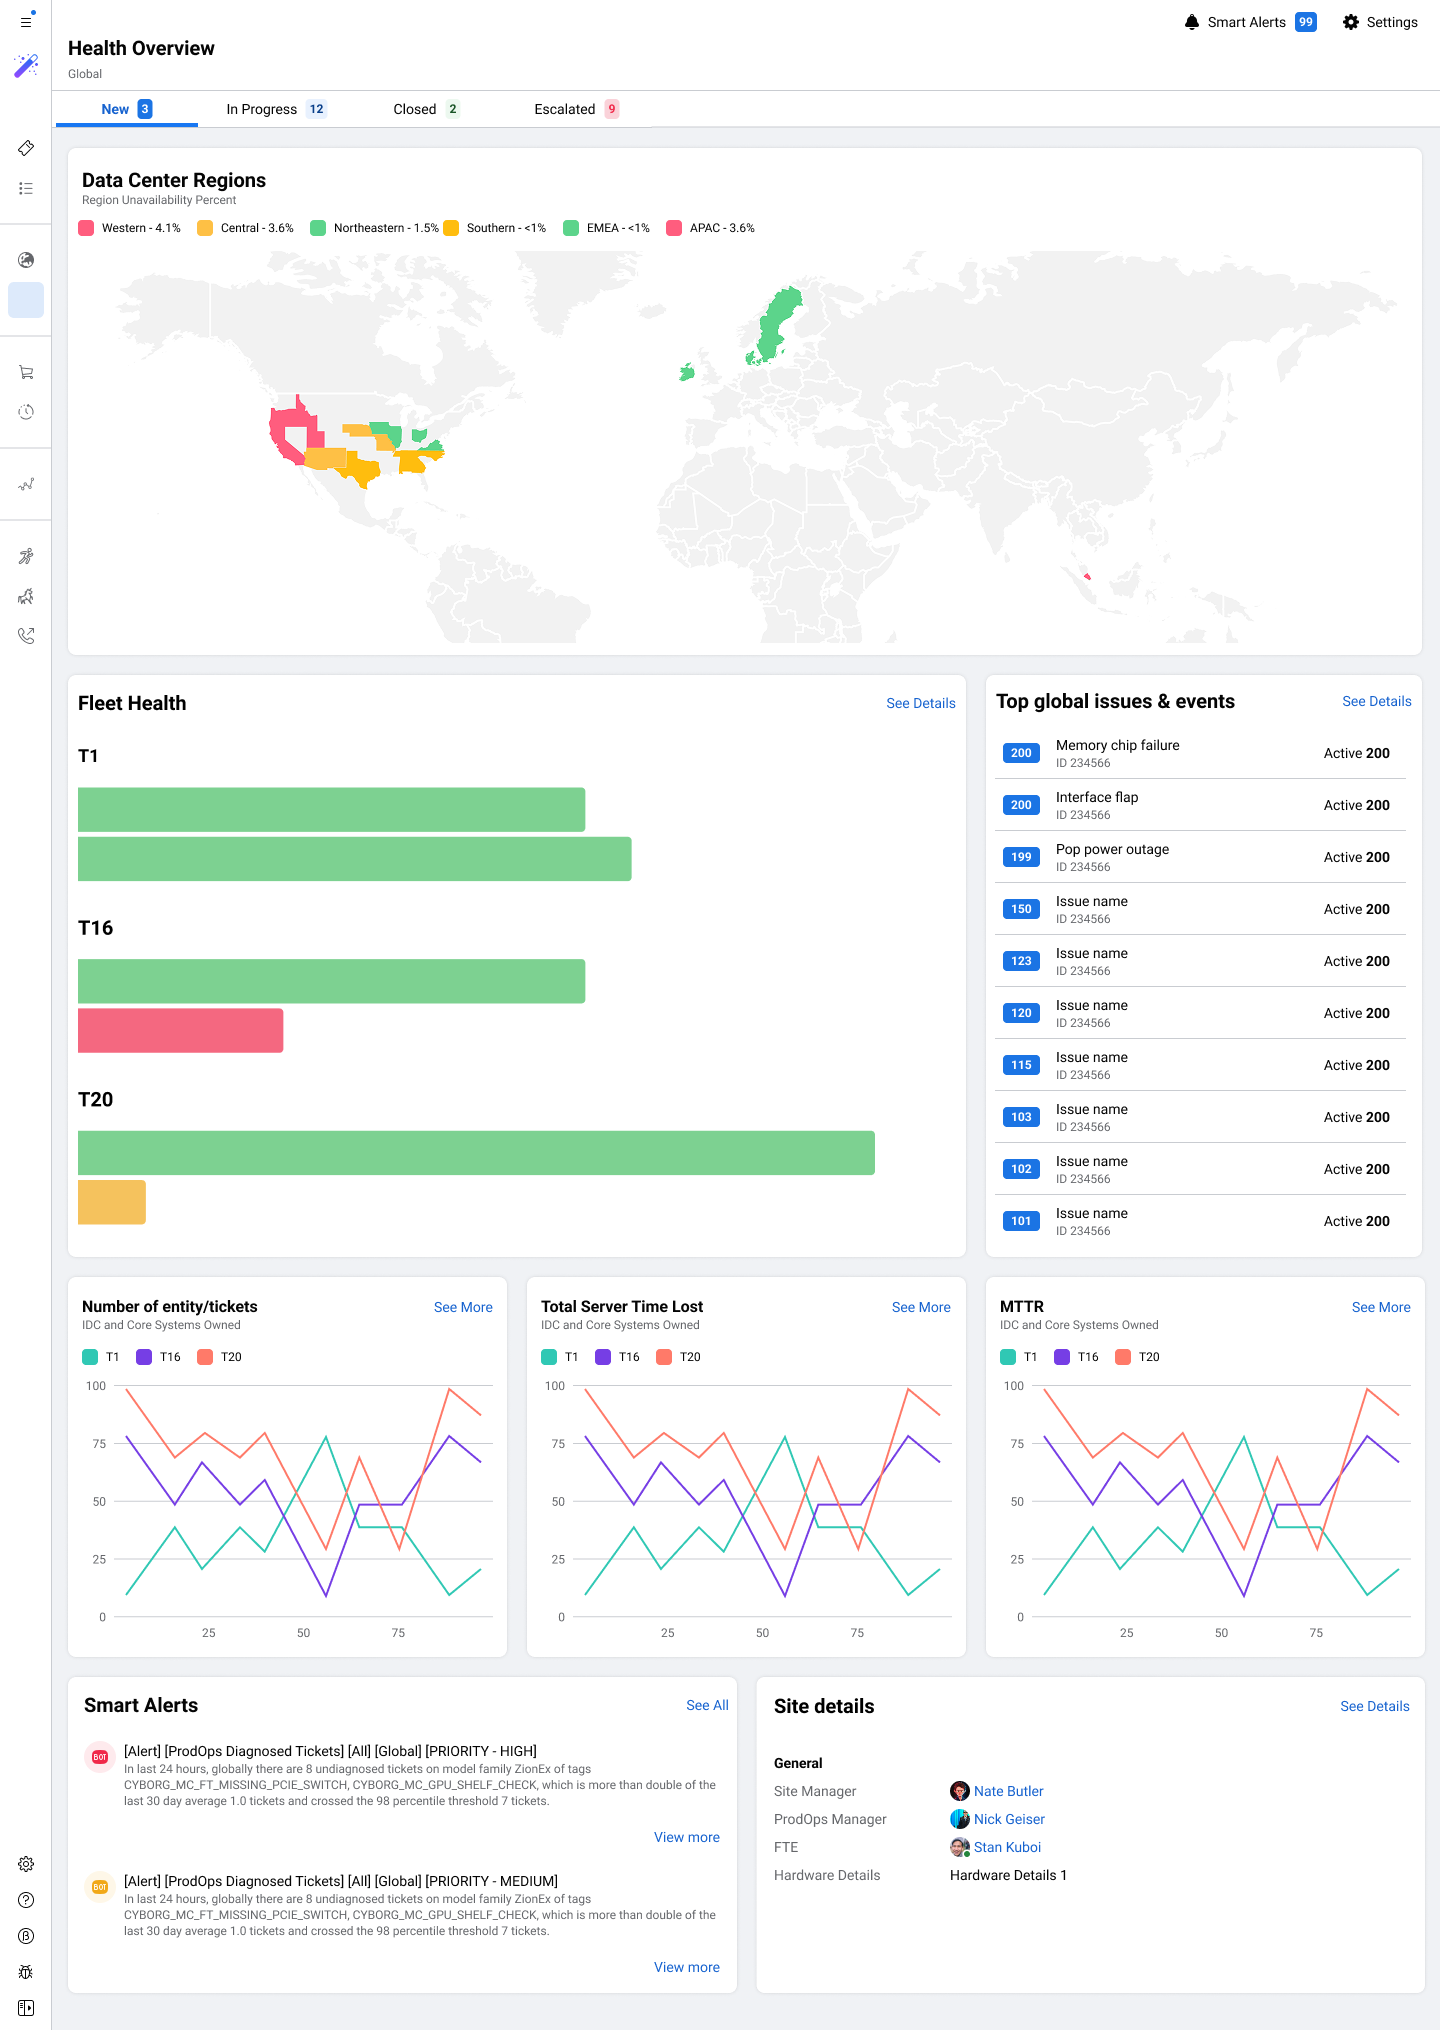Viewport: 1440px width, 2030px height.
Task: Open Nick Geiser's profile link
Action: (1009, 1819)
